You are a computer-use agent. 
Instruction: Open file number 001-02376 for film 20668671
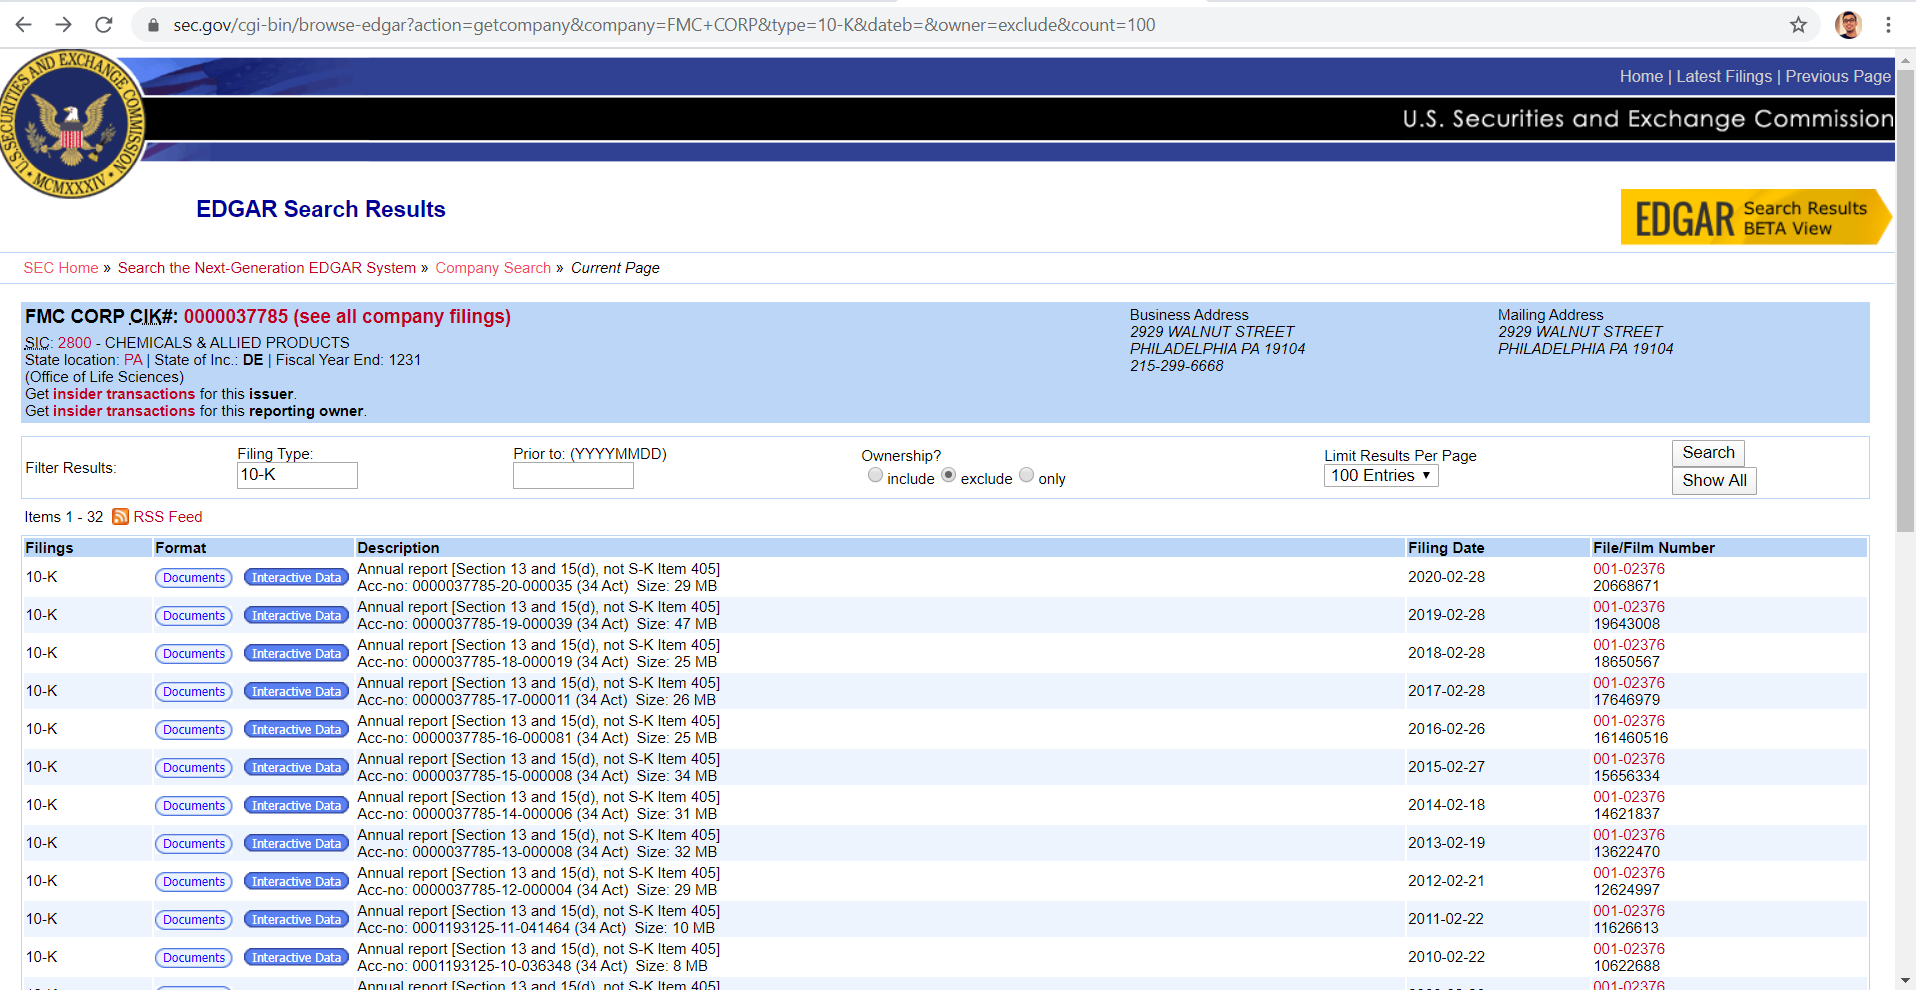tap(1629, 569)
